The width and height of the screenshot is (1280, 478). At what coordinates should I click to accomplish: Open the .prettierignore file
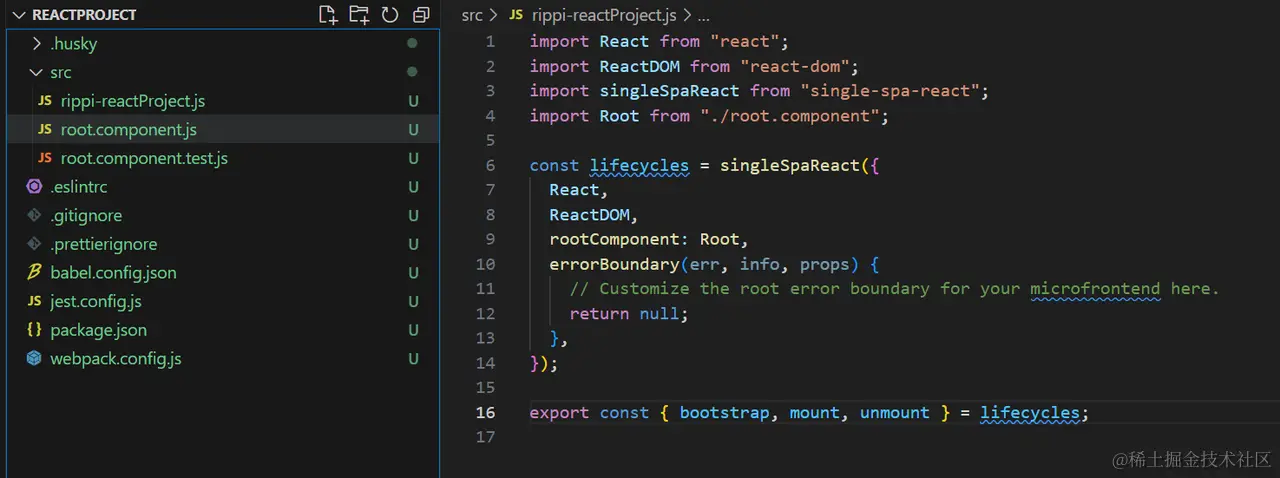(104, 244)
